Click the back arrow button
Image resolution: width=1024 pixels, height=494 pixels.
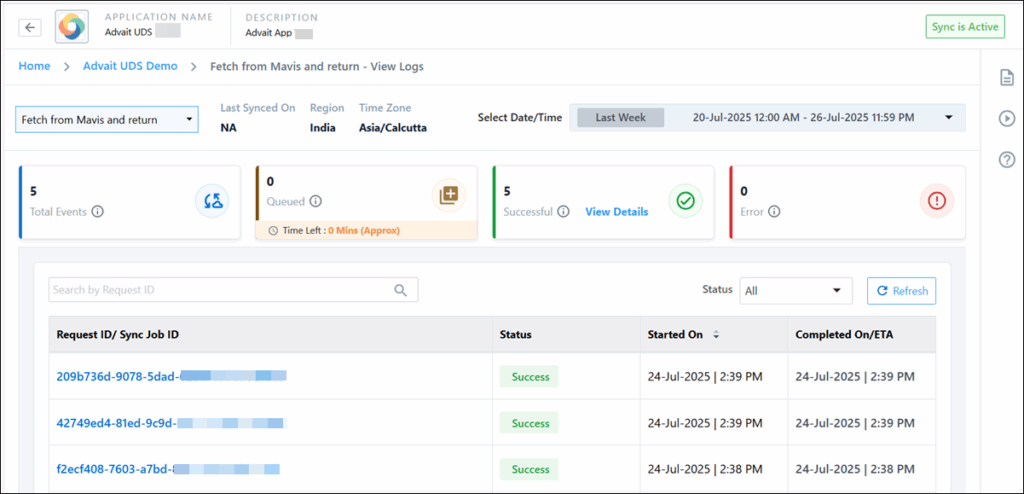coord(30,27)
